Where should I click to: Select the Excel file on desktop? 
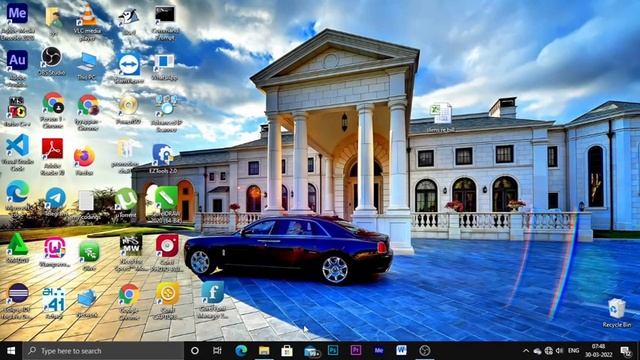click(x=440, y=118)
